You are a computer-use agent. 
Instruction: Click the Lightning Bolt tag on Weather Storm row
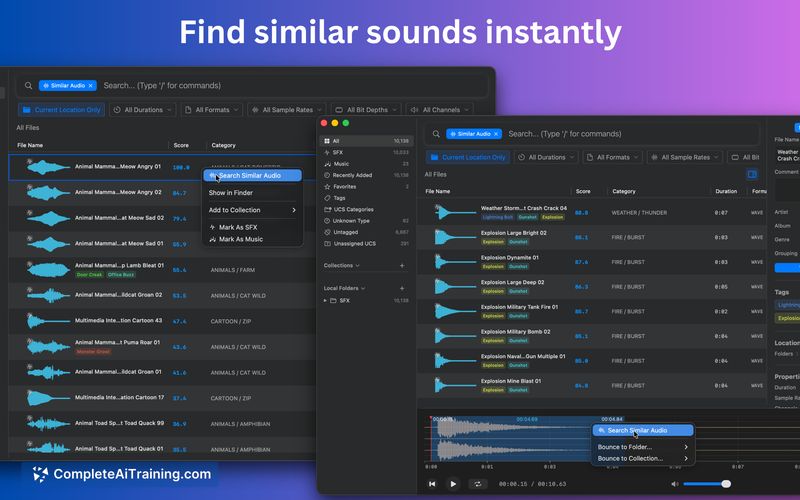498,217
